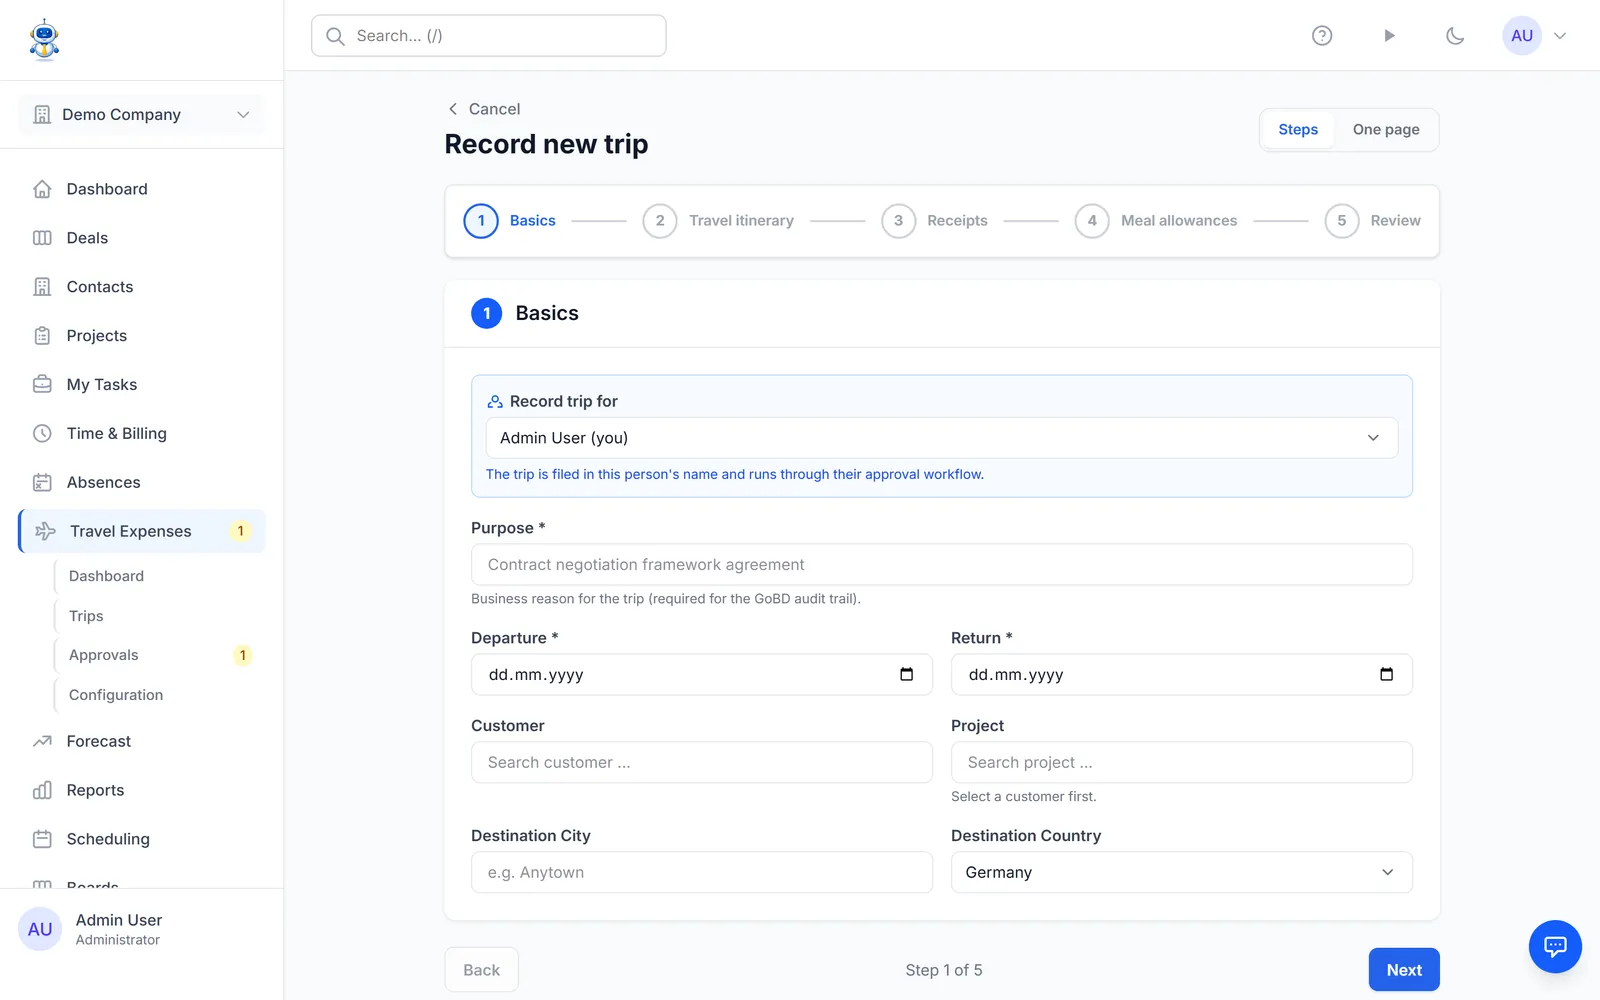Image resolution: width=1600 pixels, height=1000 pixels.
Task: Toggle dark mode moon icon
Action: tap(1455, 36)
